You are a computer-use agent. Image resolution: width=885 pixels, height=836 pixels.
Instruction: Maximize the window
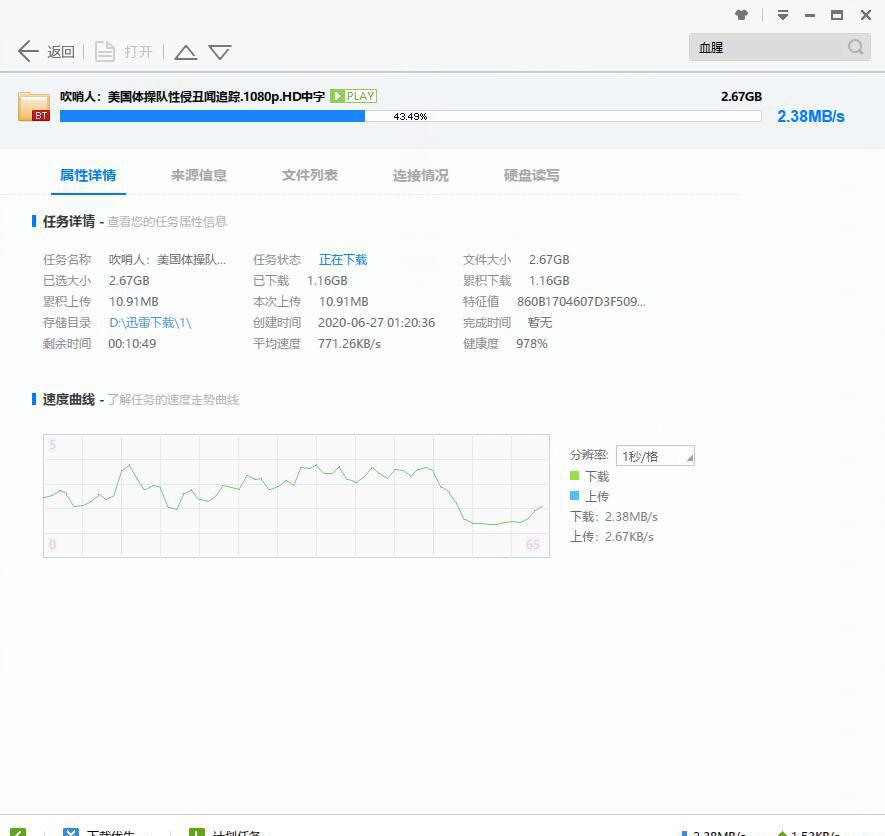click(x=837, y=15)
